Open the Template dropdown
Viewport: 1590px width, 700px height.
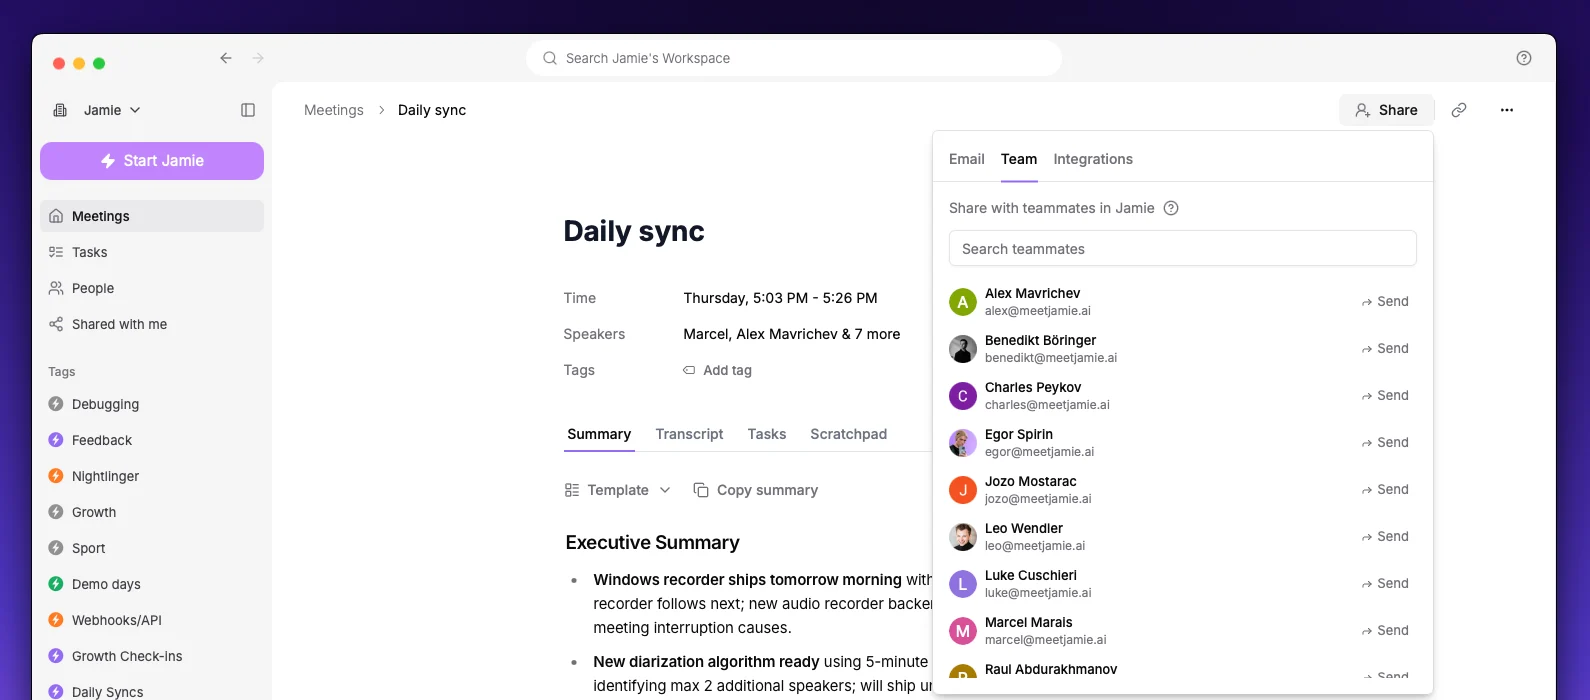[617, 490]
